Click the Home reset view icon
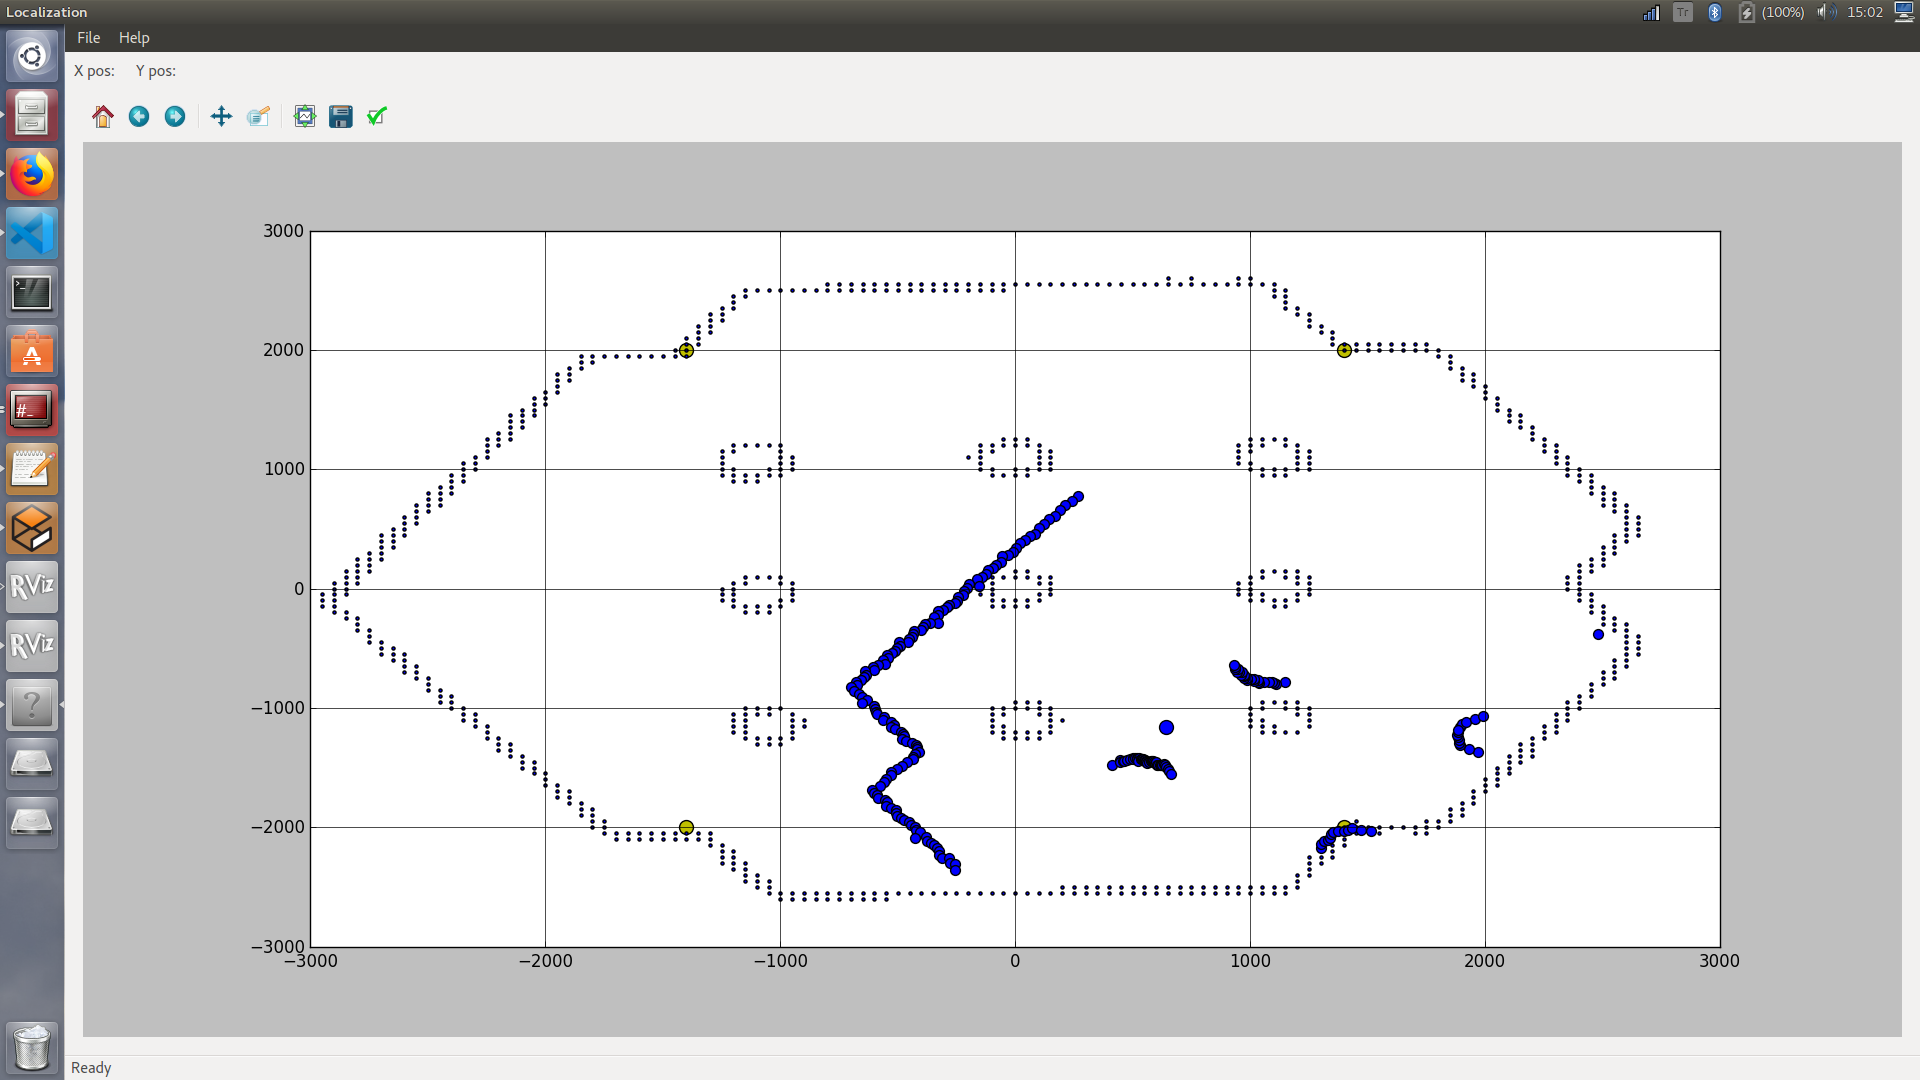Viewport: 1920px width, 1080px height. [103, 117]
